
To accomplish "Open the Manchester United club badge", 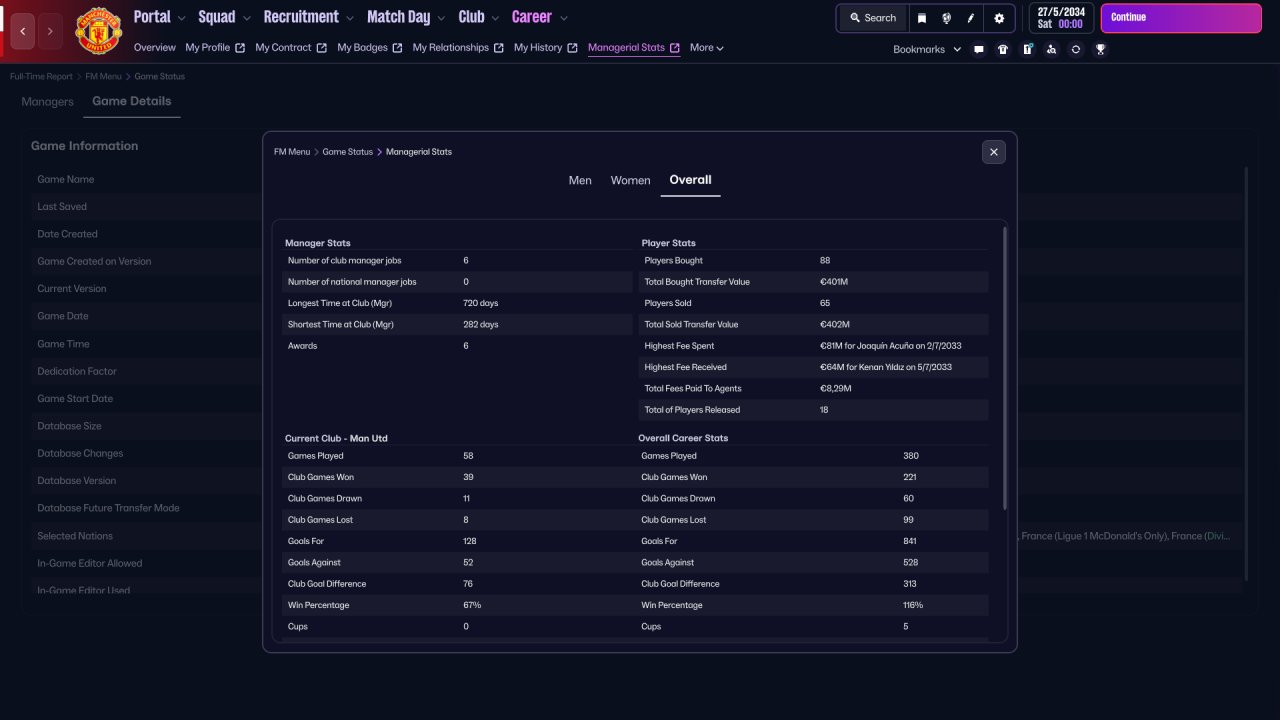I will click(98, 31).
